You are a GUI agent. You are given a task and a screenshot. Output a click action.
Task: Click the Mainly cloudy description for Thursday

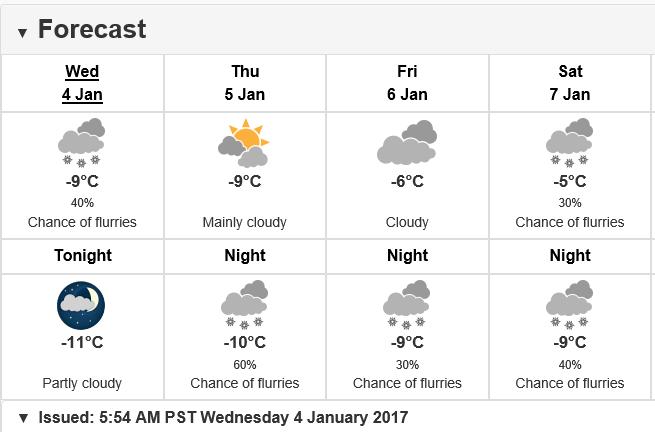(x=245, y=222)
